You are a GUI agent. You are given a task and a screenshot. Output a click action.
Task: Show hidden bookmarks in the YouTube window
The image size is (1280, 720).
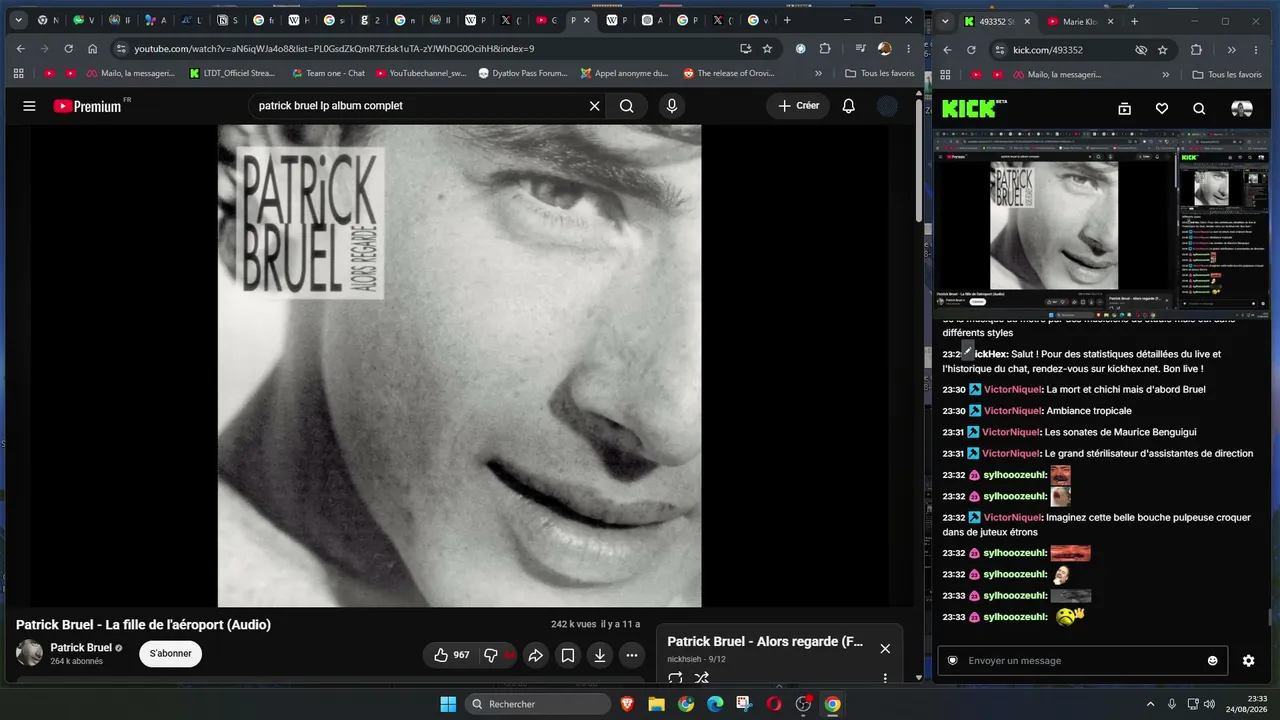(819, 73)
